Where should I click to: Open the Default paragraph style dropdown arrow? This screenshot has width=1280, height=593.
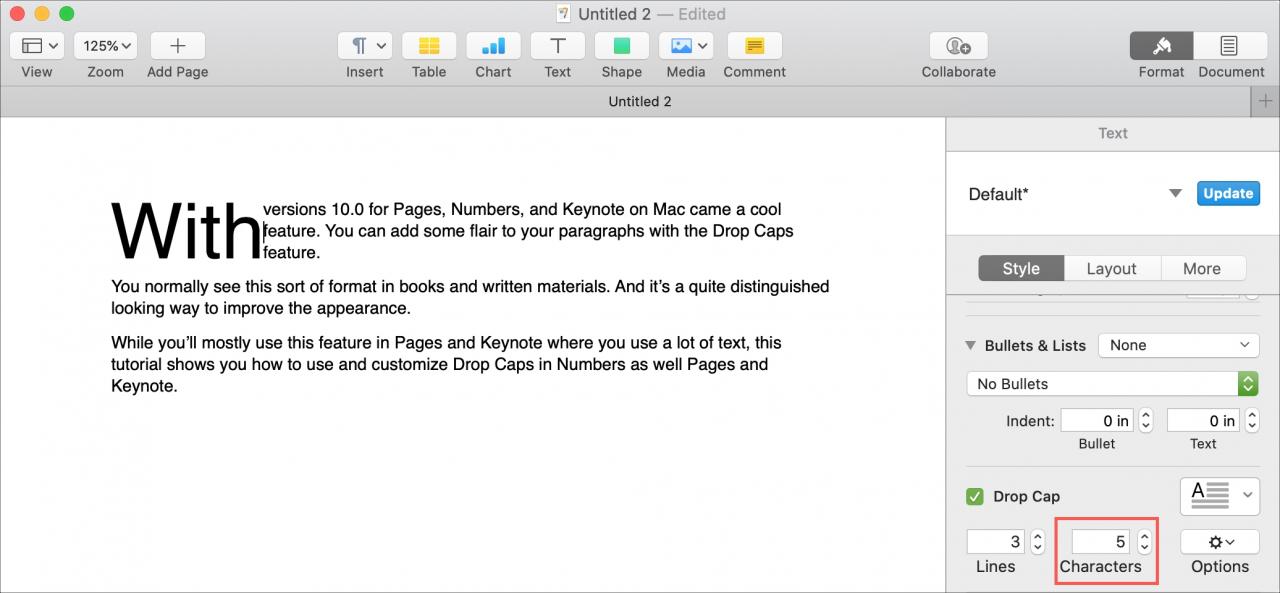(x=1176, y=194)
